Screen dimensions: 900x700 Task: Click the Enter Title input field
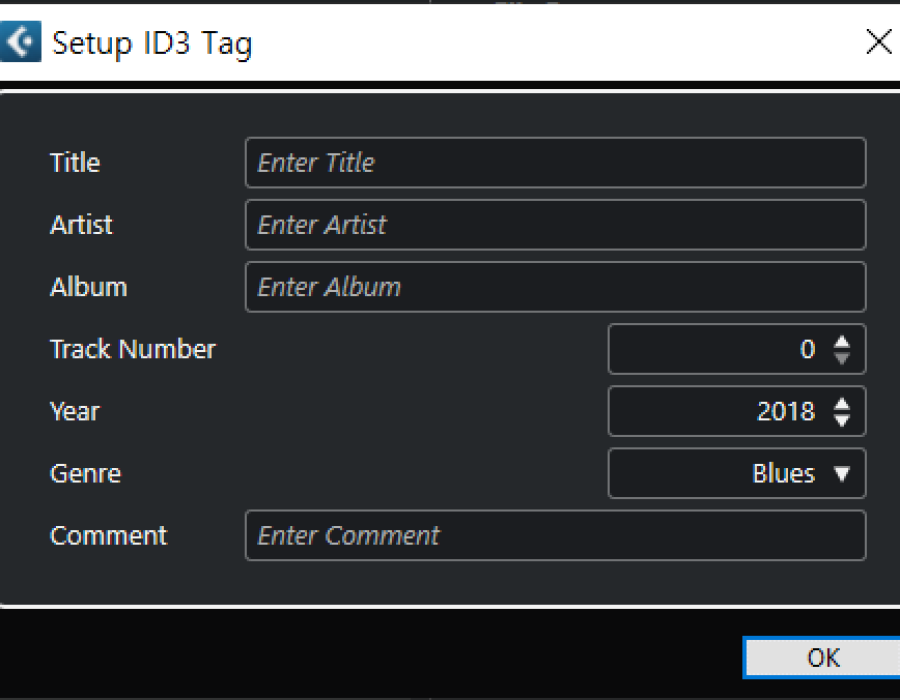555,162
